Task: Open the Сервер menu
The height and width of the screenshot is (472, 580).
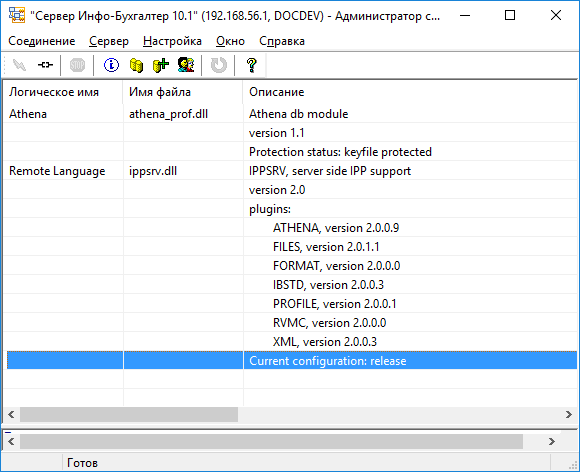Action: coord(109,41)
